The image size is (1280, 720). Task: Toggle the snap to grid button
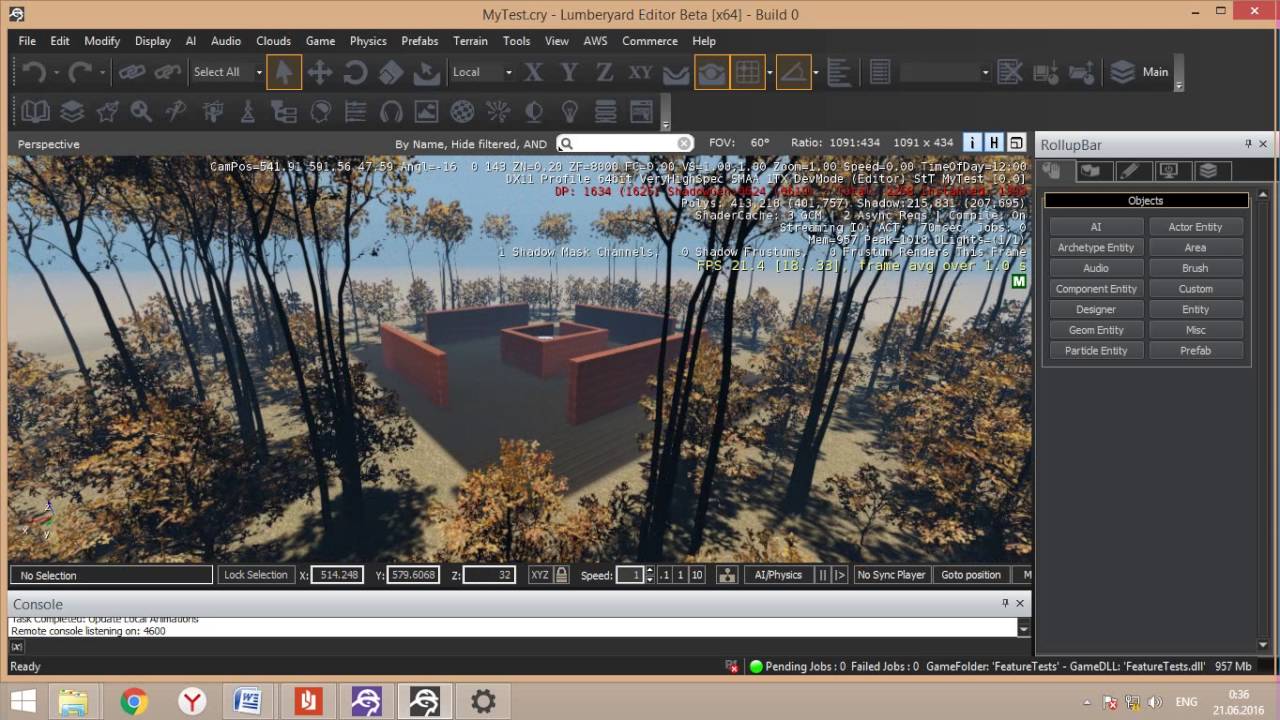[x=747, y=72]
